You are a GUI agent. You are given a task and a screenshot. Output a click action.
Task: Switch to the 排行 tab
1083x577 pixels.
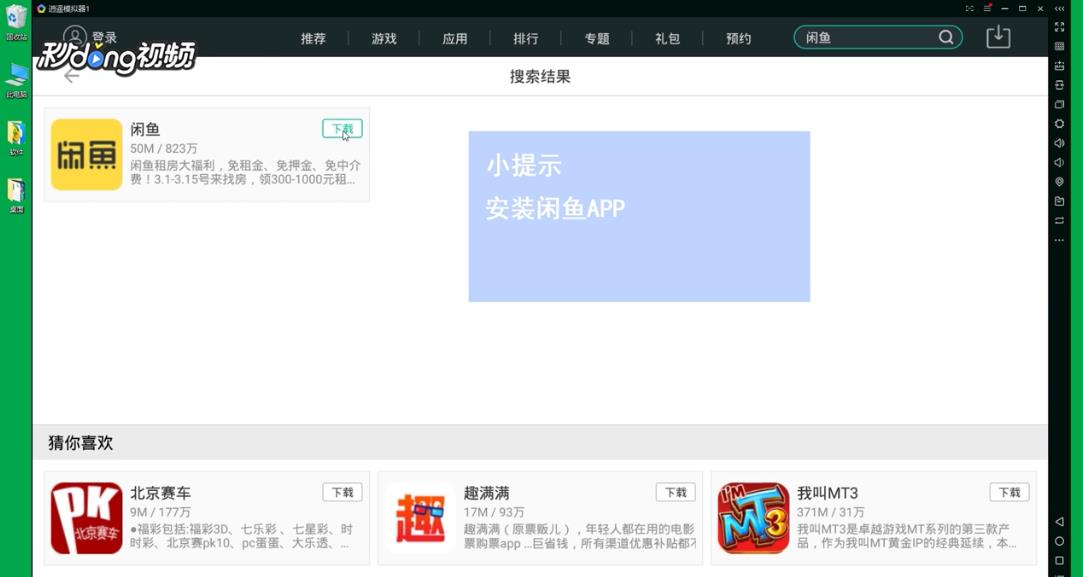click(x=526, y=39)
